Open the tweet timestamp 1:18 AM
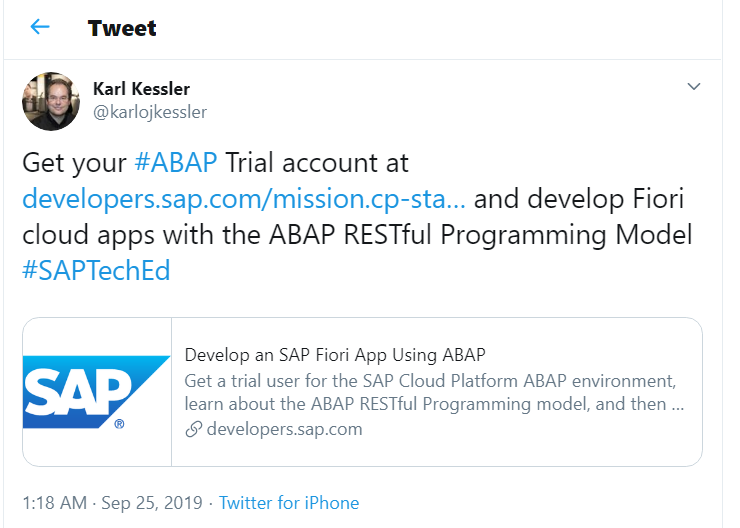Image resolution: width=740 pixels, height=528 pixels. pos(55,503)
